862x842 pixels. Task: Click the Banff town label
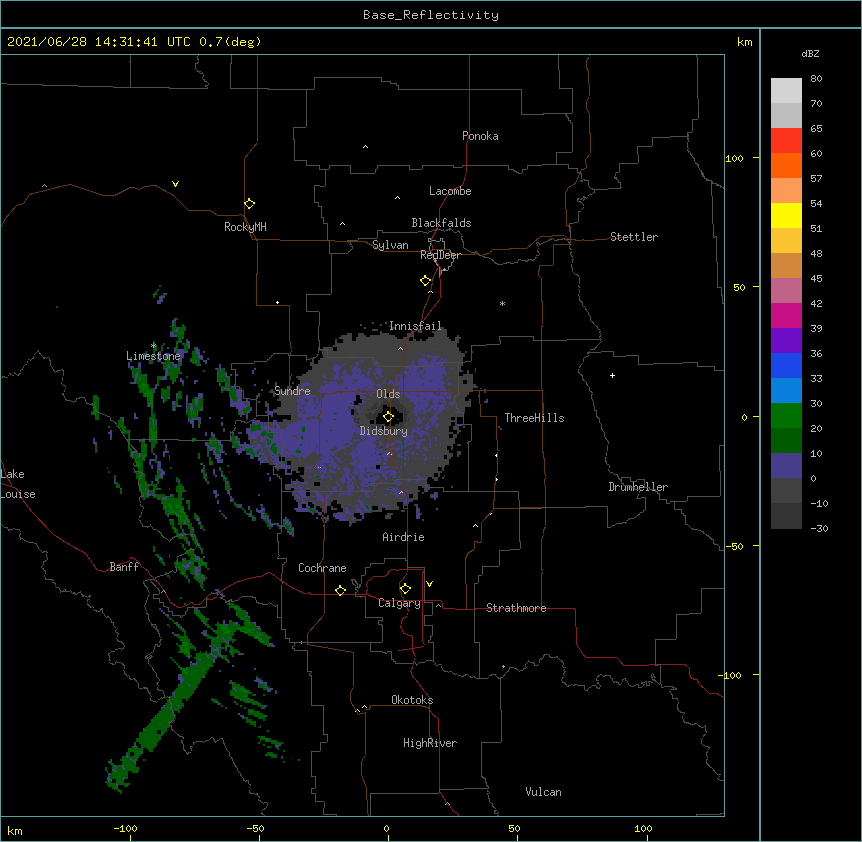[124, 567]
